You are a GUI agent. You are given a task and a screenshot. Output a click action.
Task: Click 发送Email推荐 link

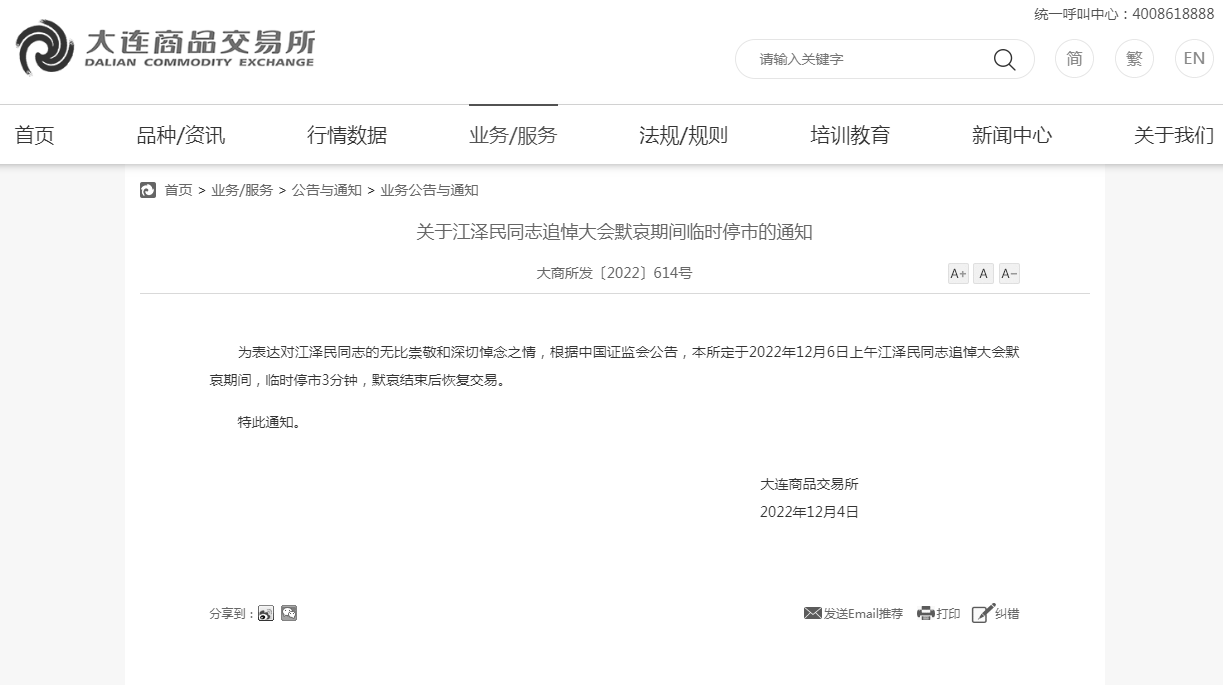(x=863, y=614)
